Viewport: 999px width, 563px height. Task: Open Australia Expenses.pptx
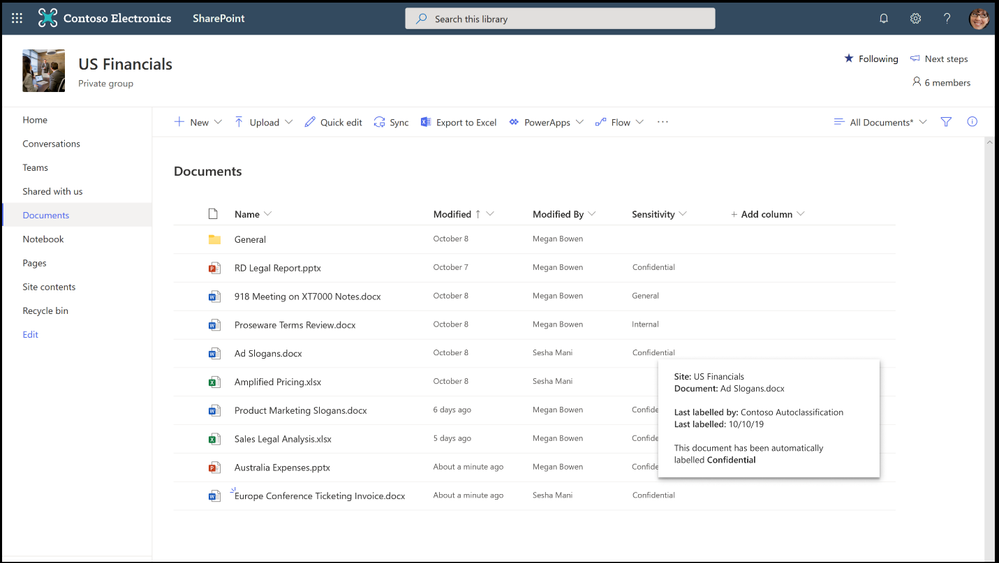(x=282, y=467)
